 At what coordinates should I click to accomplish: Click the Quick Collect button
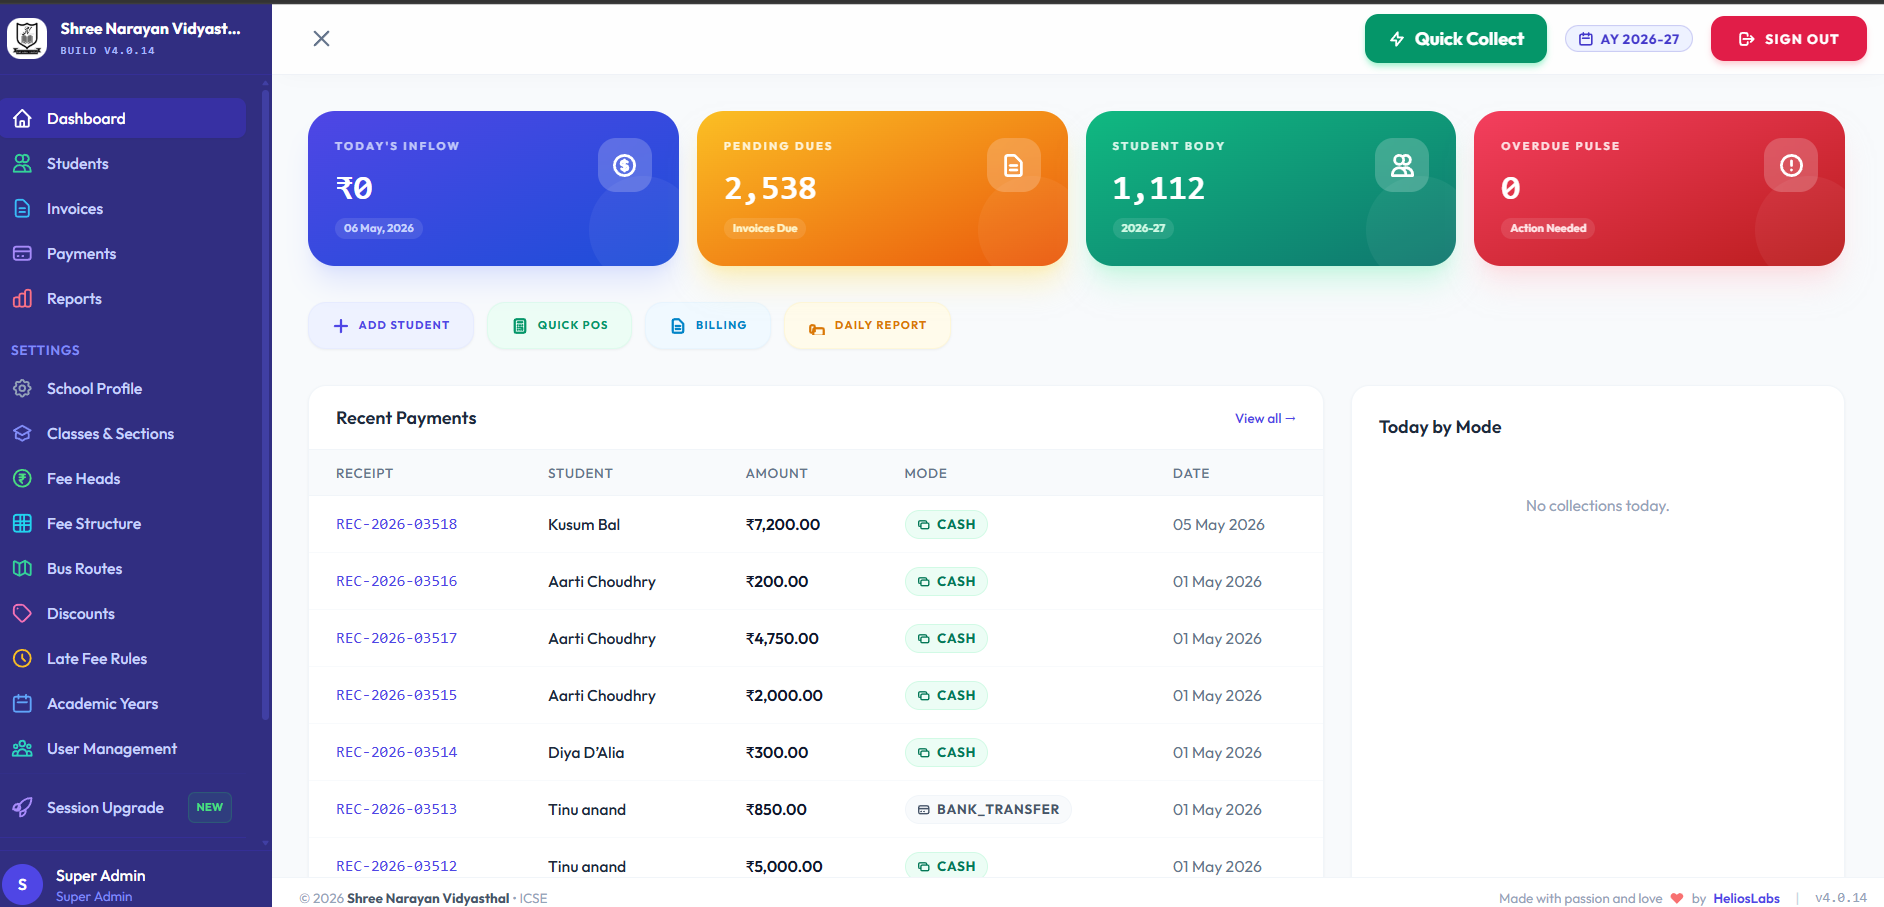tap(1455, 39)
